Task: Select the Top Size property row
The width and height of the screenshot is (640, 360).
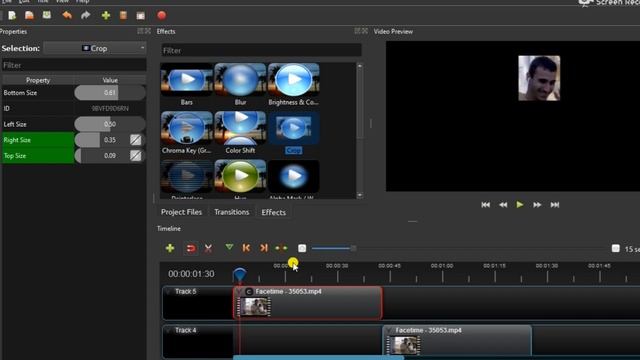Action: pyautogui.click(x=73, y=156)
